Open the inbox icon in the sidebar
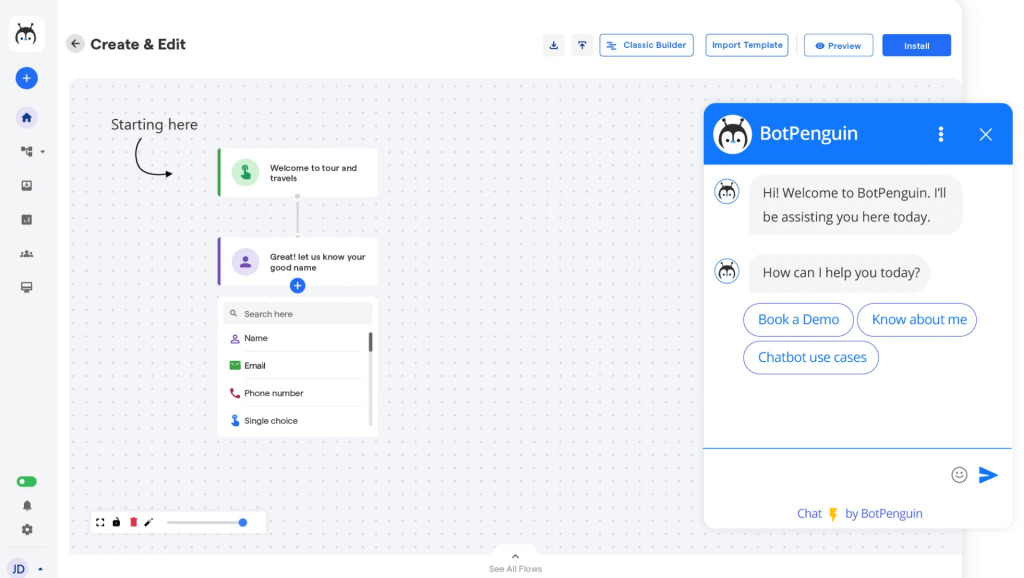Image resolution: width=1024 pixels, height=578 pixels. coord(26,185)
